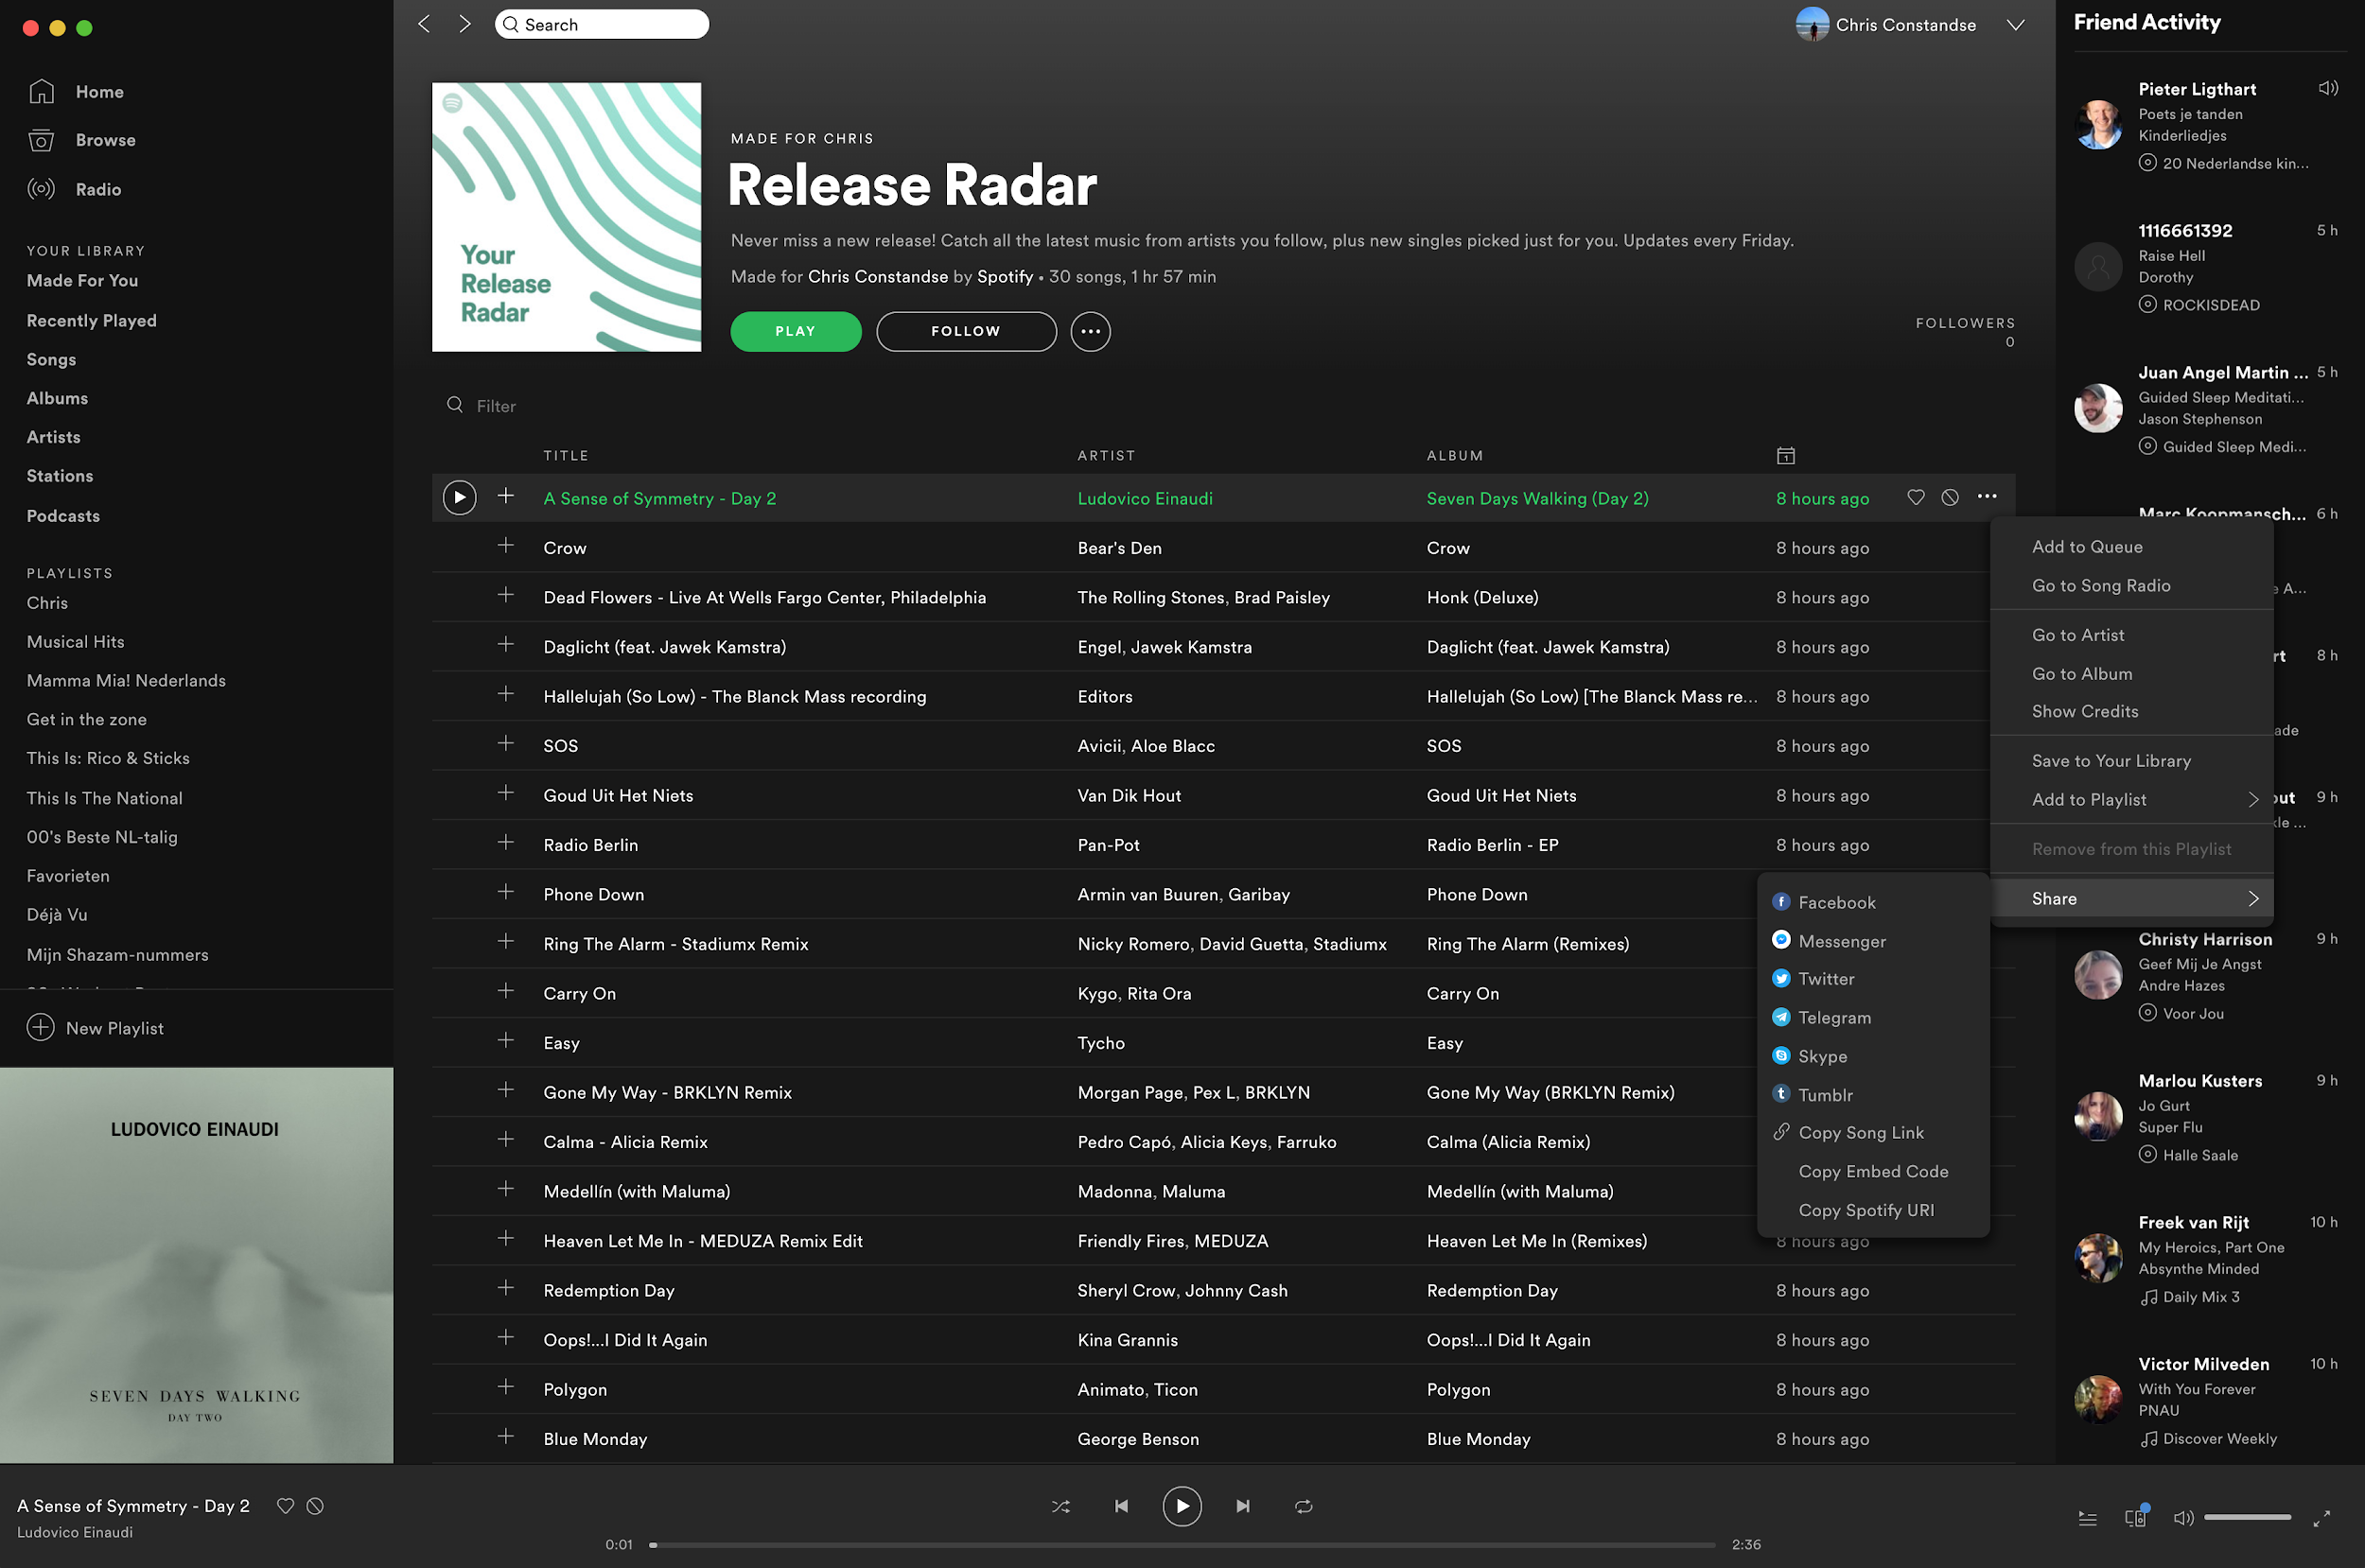Navigate back with the left arrow
Viewport: 2365px width, 1568px height.
point(424,24)
